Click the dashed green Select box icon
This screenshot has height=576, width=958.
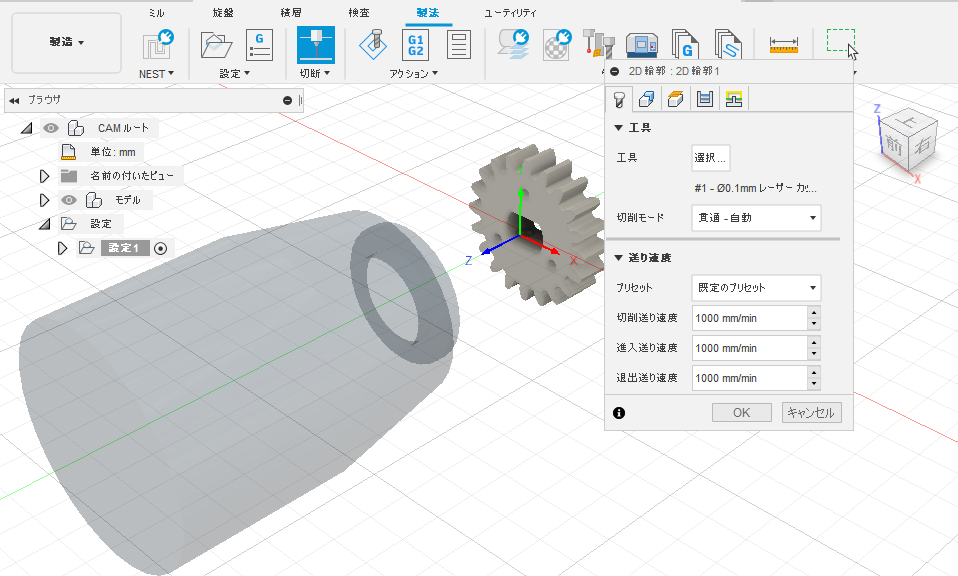click(841, 40)
